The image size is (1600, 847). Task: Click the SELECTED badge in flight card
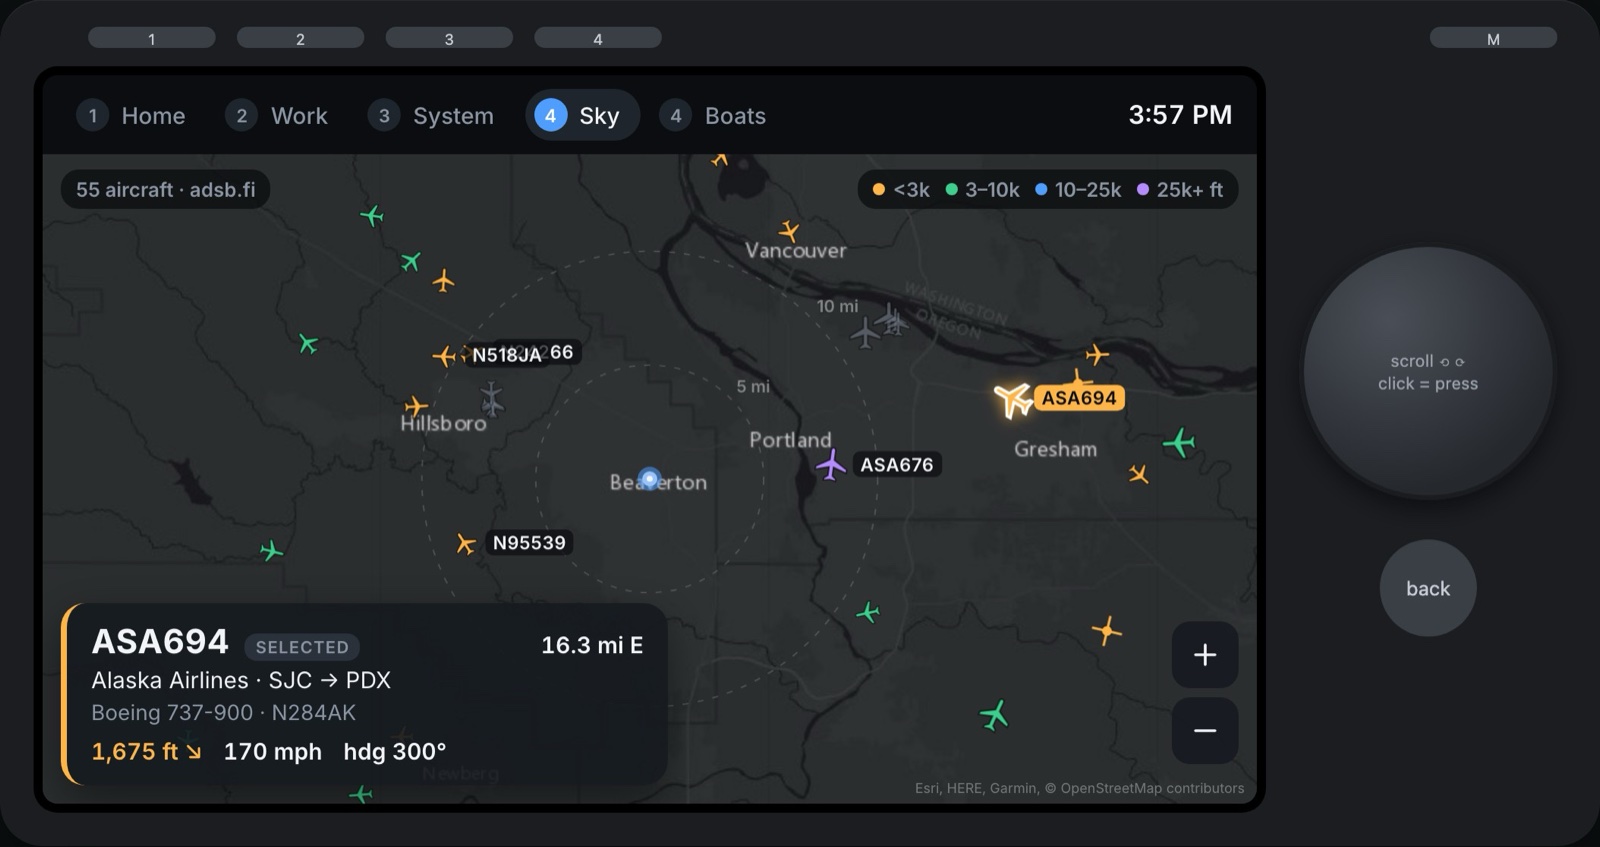(302, 647)
